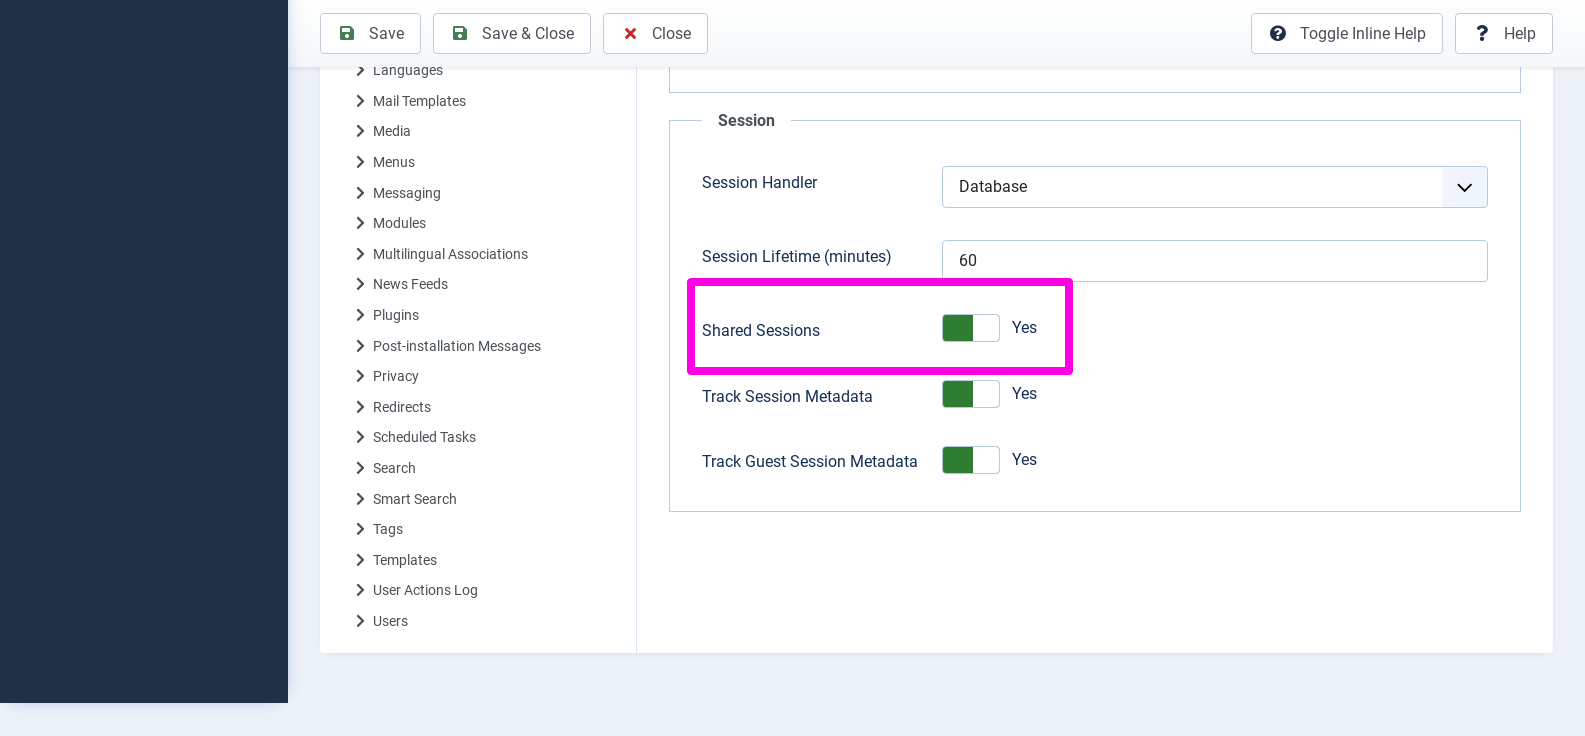Toggle the Shared Sessions switch
The image size is (1585, 736).
point(971,328)
